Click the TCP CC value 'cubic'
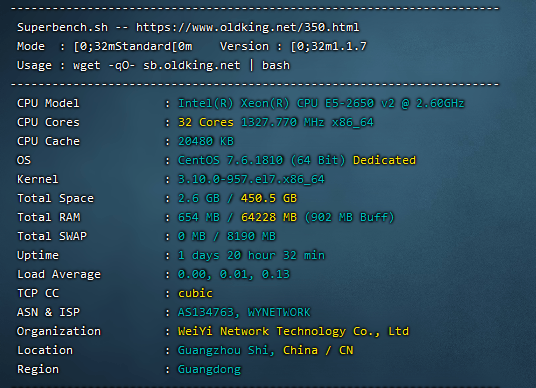This screenshot has width=536, height=388. [x=195, y=293]
